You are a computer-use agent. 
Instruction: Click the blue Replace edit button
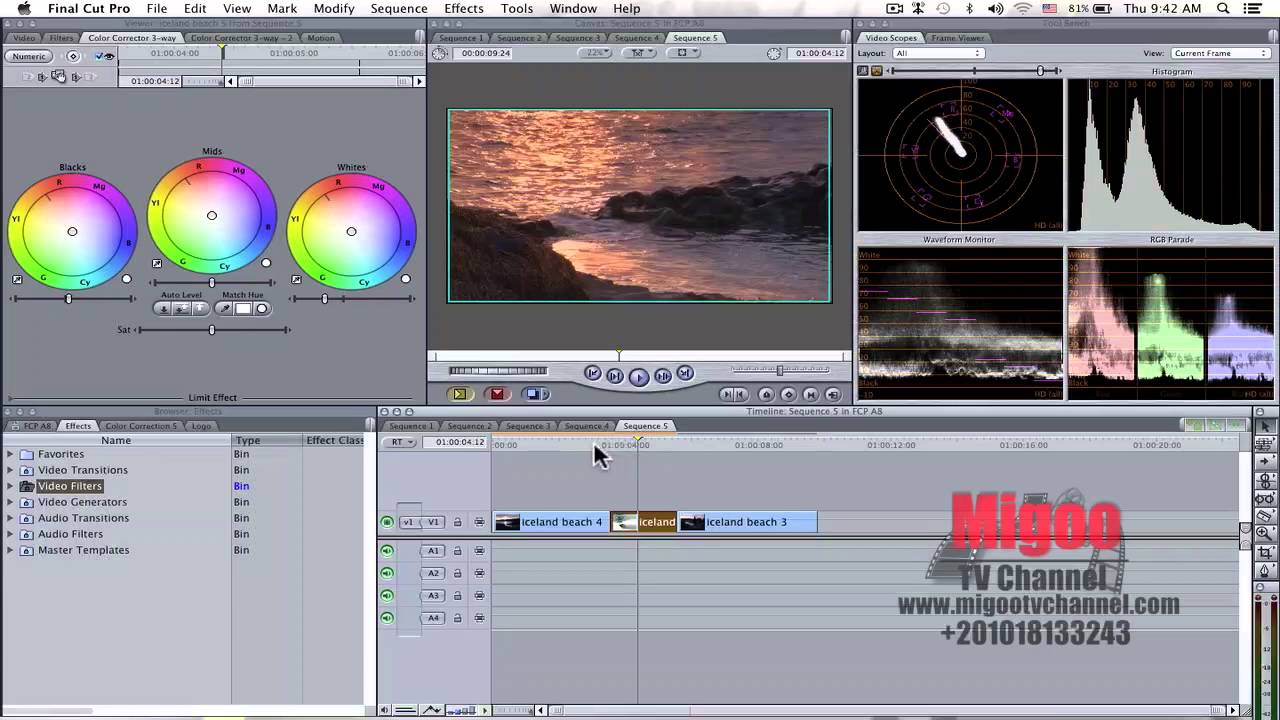(534, 394)
